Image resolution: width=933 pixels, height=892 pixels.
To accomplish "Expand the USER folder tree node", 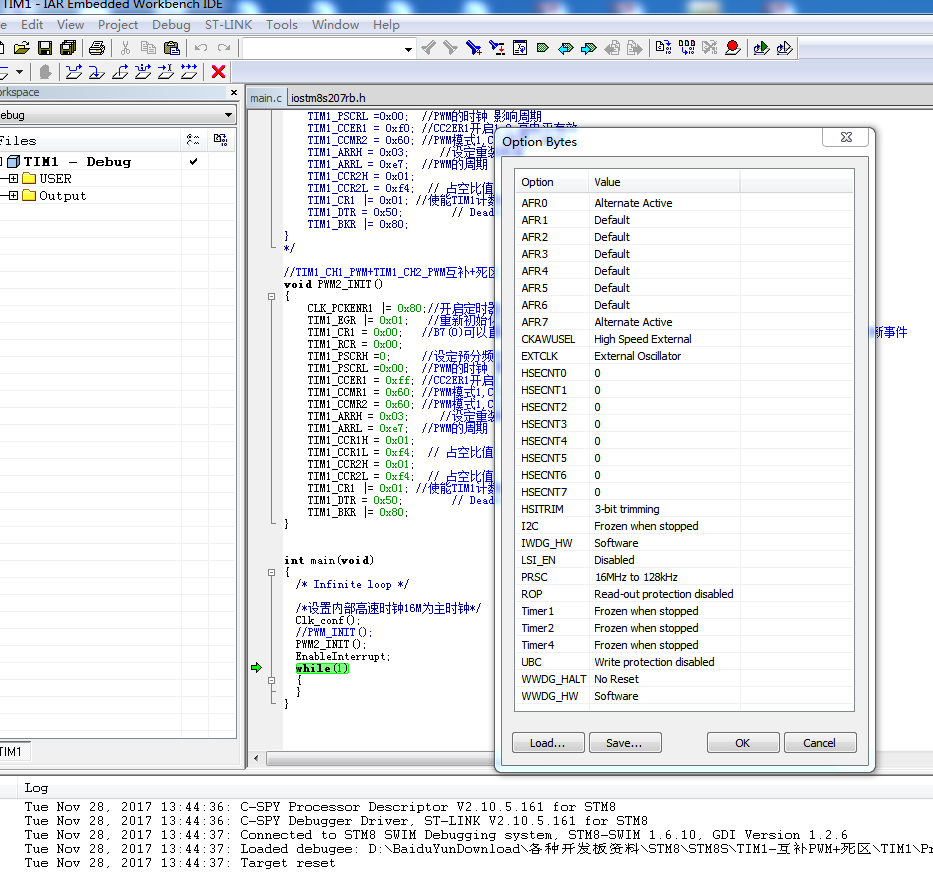I will [x=13, y=179].
